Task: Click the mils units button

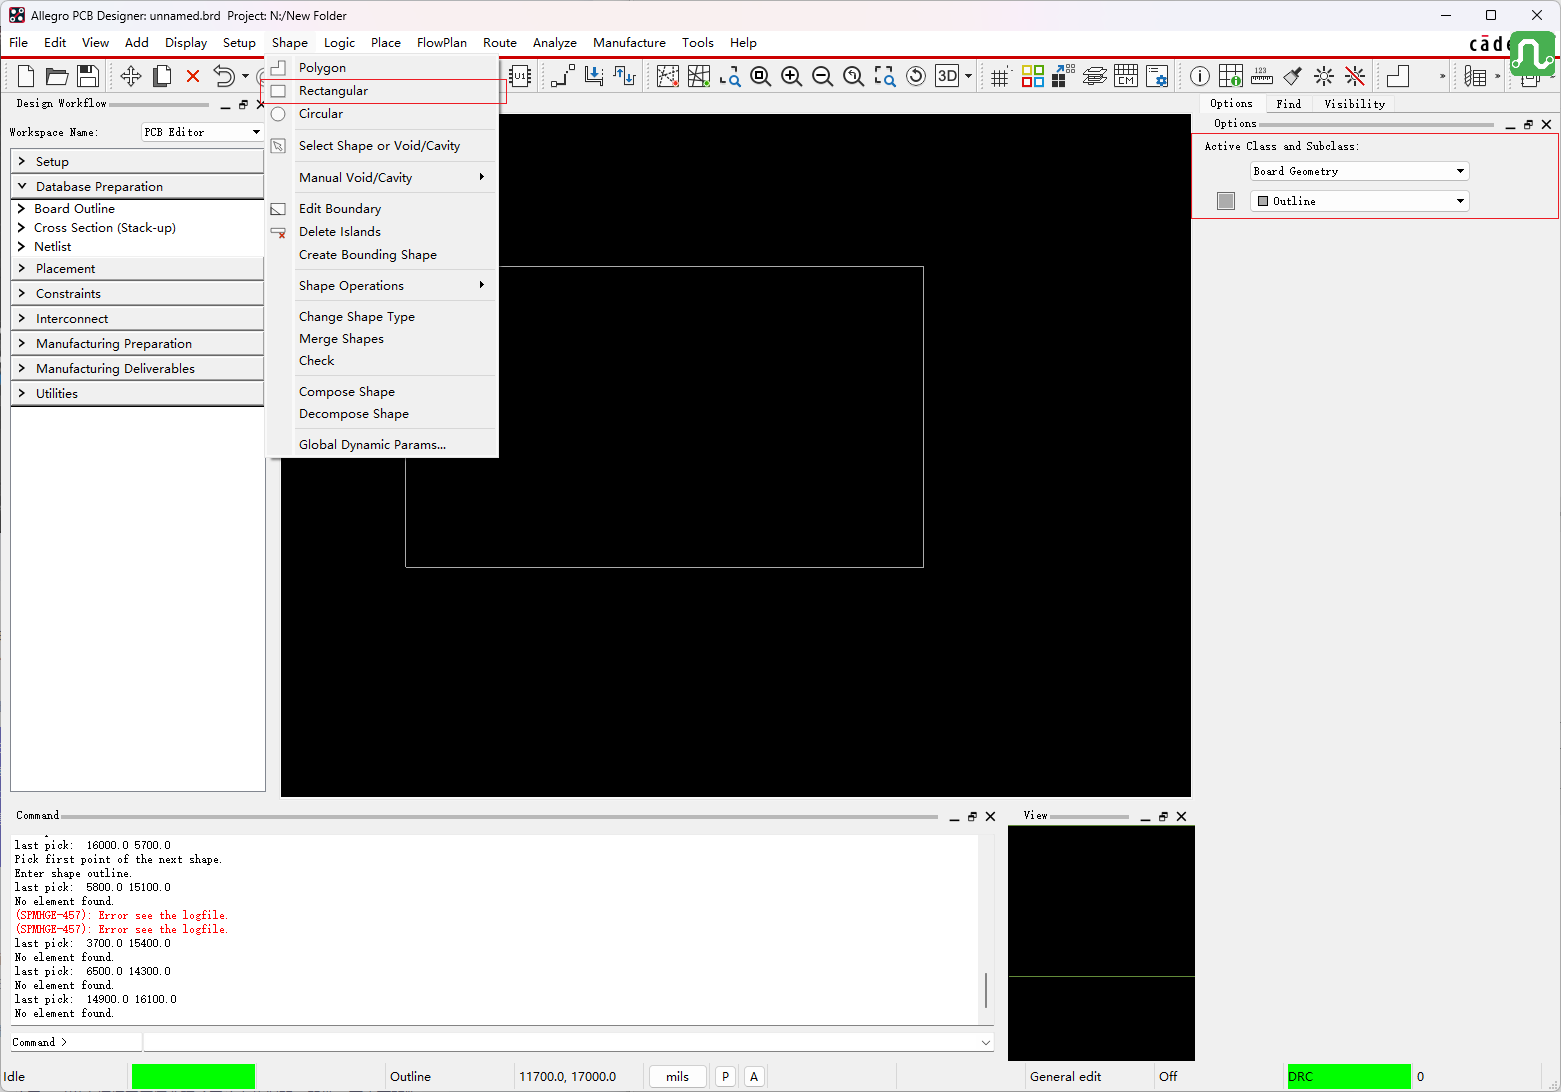Action: click(678, 1076)
